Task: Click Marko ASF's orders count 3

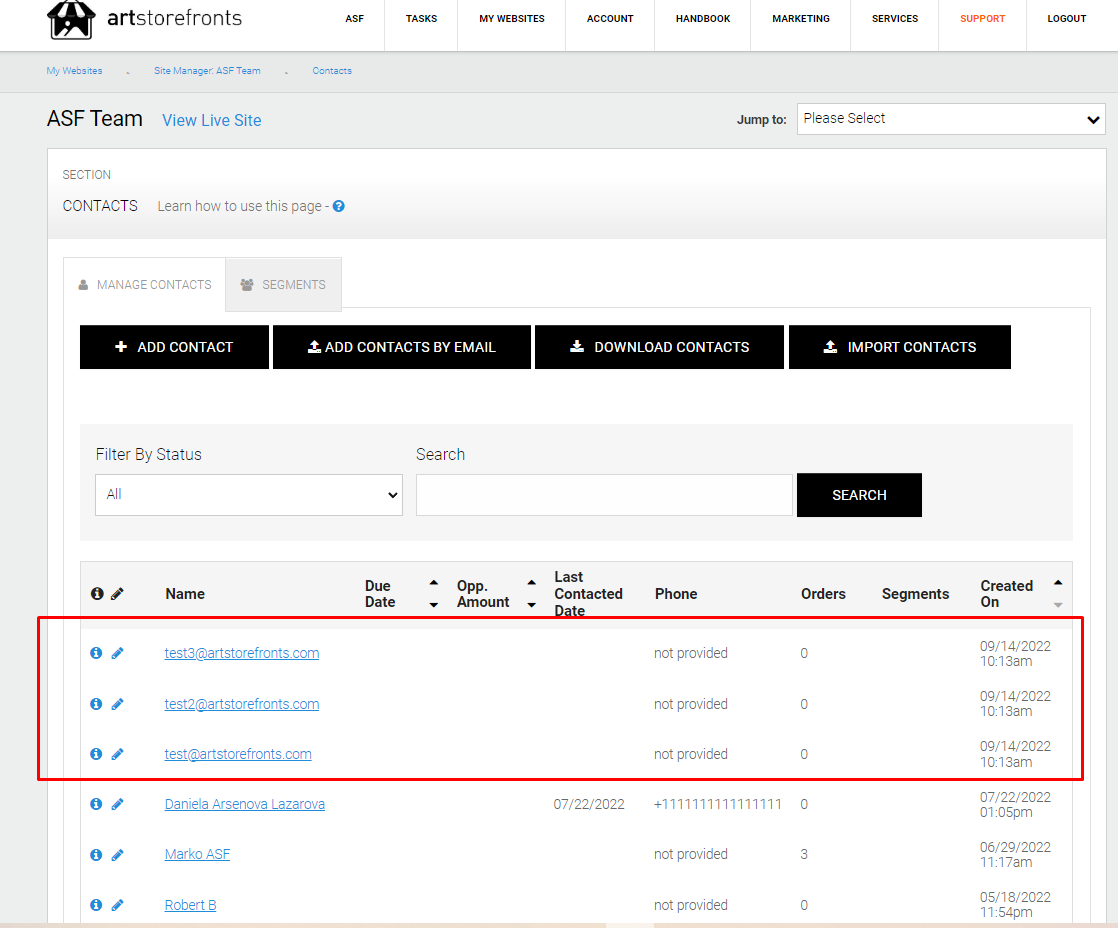Action: pyautogui.click(x=804, y=854)
